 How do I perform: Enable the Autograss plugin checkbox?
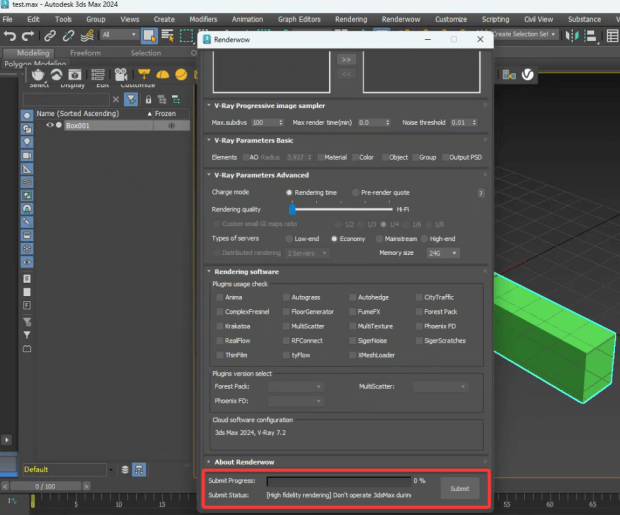click(x=285, y=297)
